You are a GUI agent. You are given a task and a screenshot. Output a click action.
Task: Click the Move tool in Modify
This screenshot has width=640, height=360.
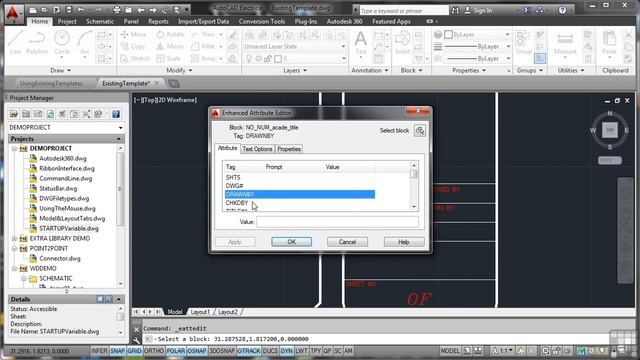coord(133,35)
